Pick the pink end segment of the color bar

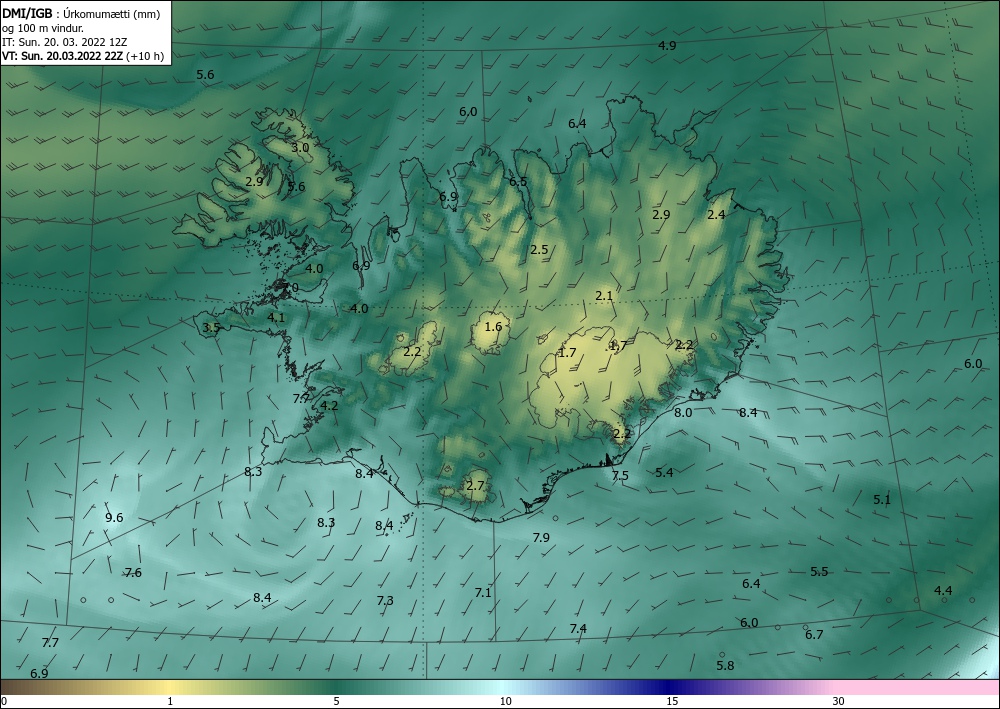point(918,687)
